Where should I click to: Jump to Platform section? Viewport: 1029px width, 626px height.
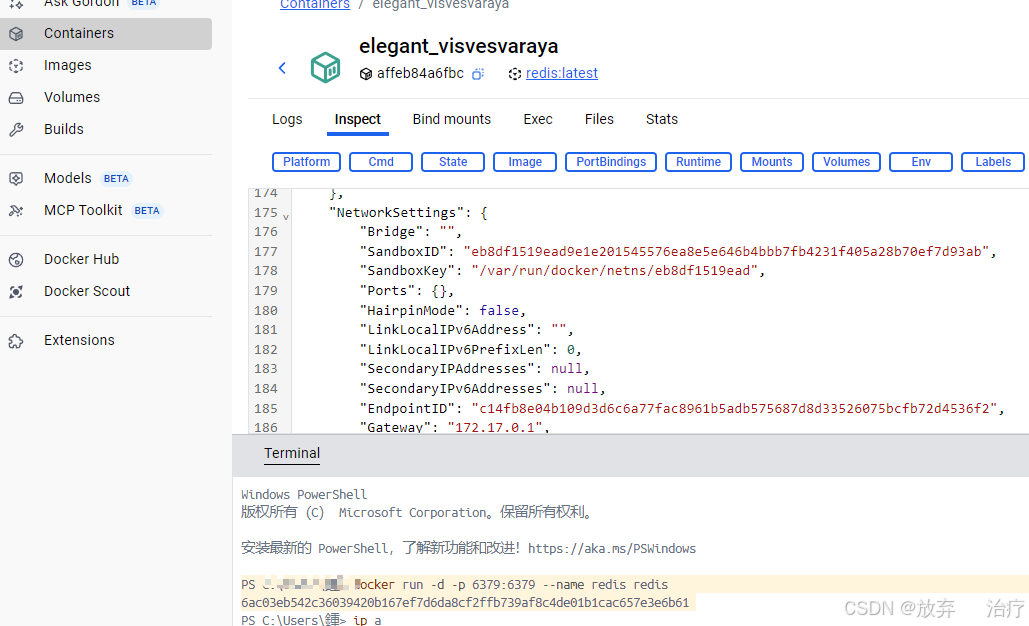pyautogui.click(x=306, y=162)
